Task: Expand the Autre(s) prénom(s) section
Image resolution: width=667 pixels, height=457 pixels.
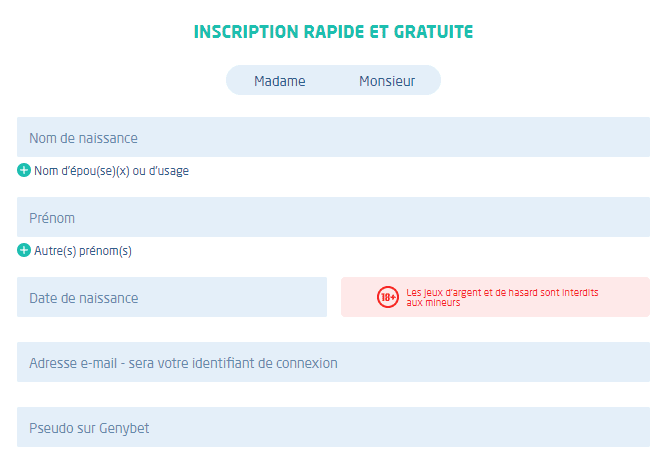Action: pyautogui.click(x=83, y=251)
